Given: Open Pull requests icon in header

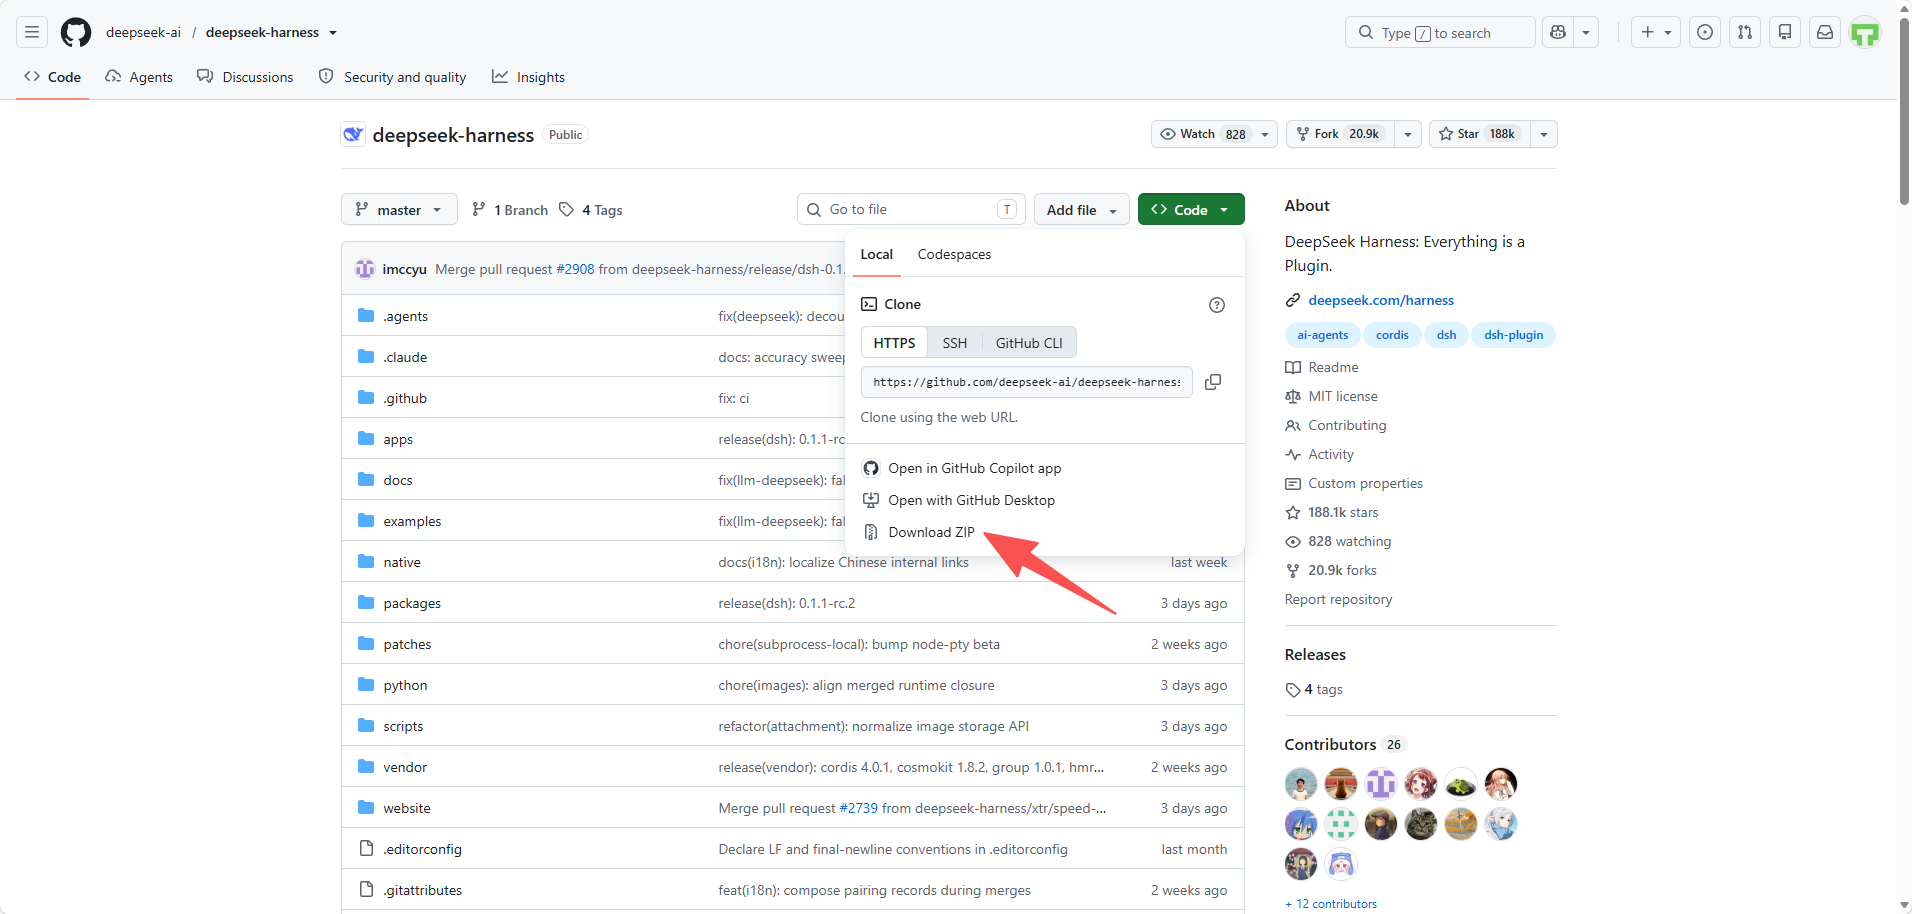Looking at the screenshot, I should click(x=1745, y=32).
